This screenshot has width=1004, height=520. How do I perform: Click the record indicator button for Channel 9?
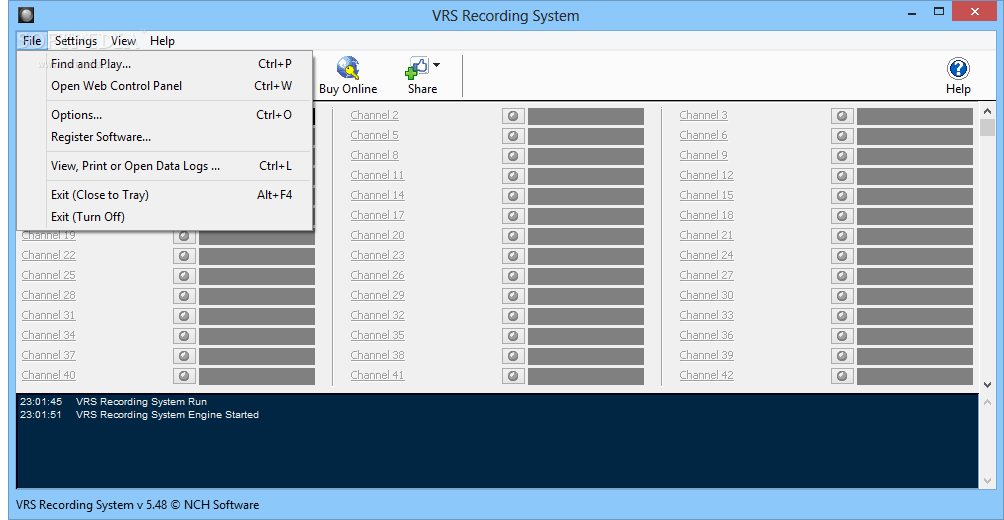(x=842, y=156)
